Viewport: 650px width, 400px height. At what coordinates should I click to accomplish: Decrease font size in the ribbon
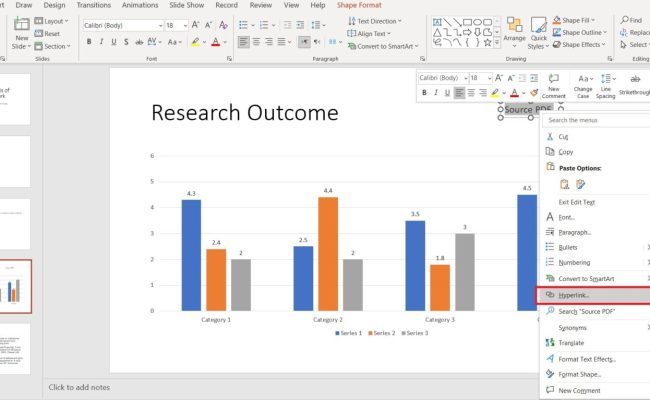pos(209,25)
